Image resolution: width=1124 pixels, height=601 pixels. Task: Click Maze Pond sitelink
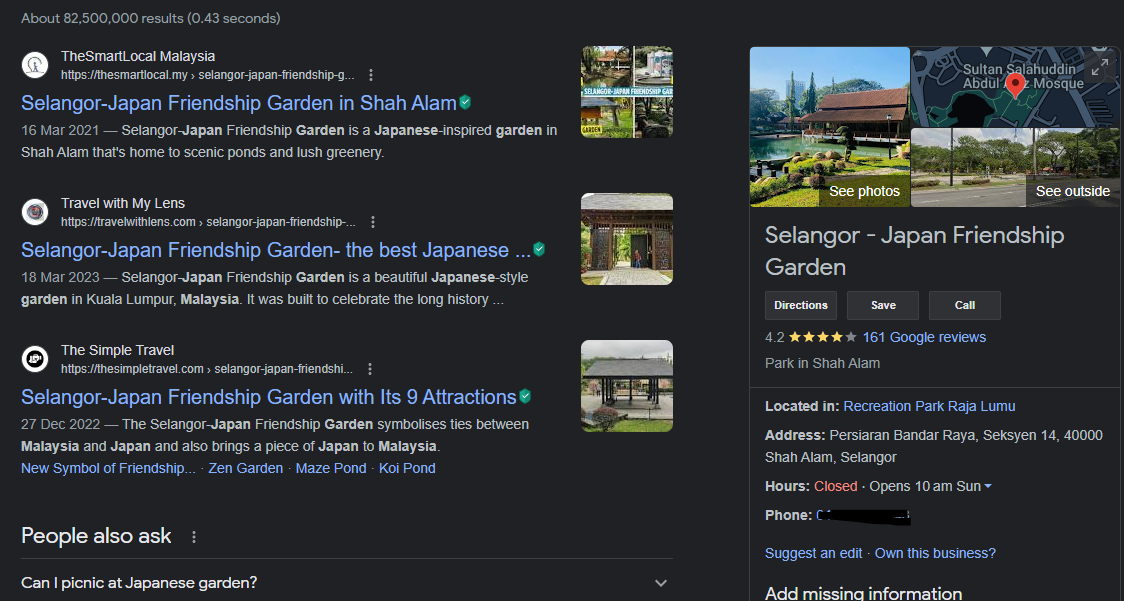(x=330, y=468)
